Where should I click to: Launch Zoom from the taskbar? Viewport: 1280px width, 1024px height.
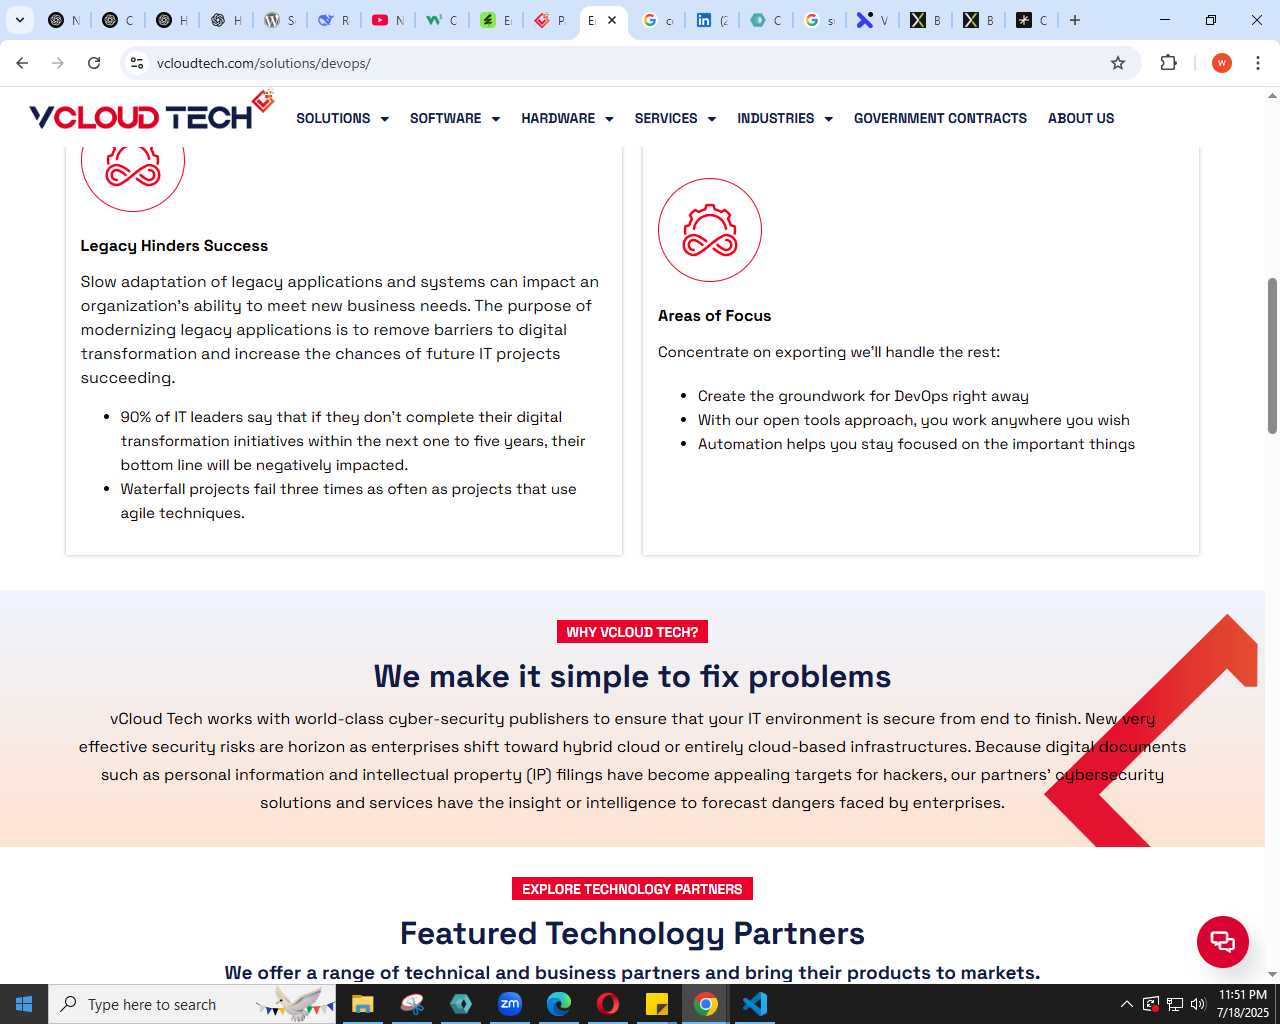[510, 1004]
